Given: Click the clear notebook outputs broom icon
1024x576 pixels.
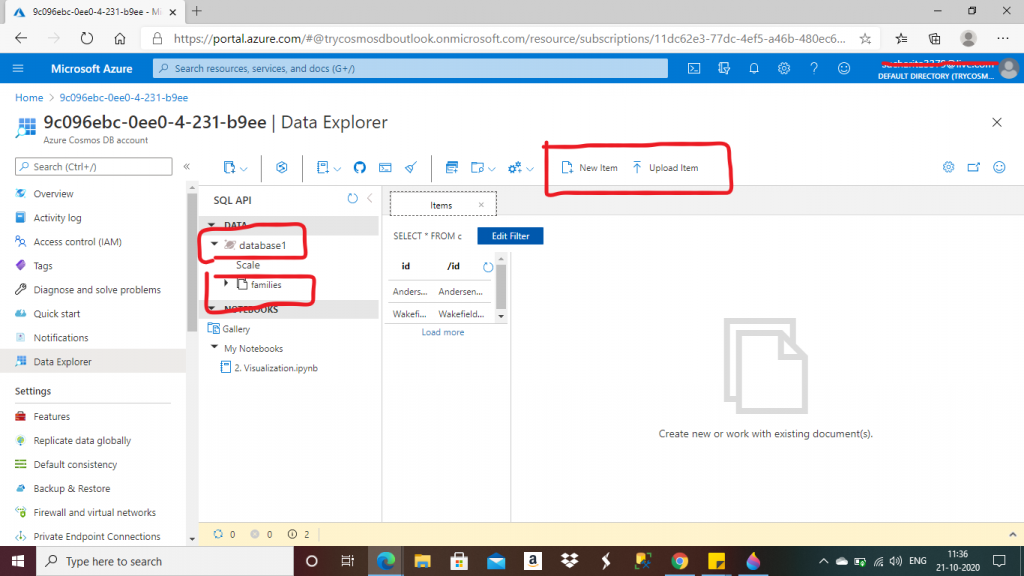Looking at the screenshot, I should 410,167.
